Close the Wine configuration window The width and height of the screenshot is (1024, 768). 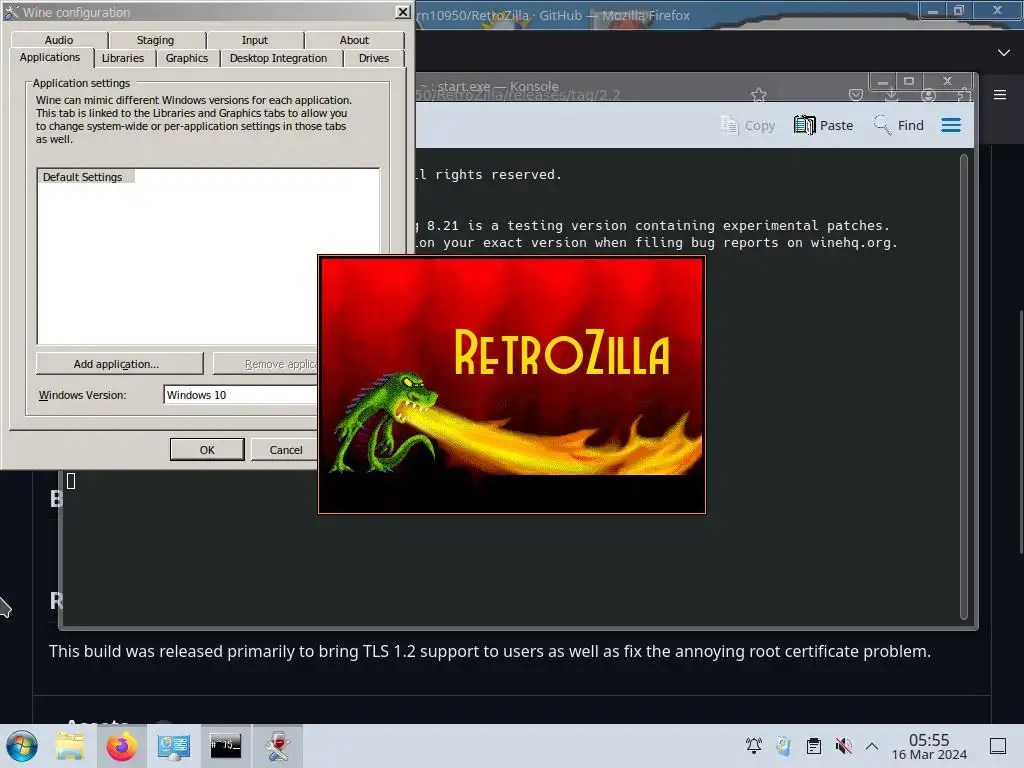(402, 12)
